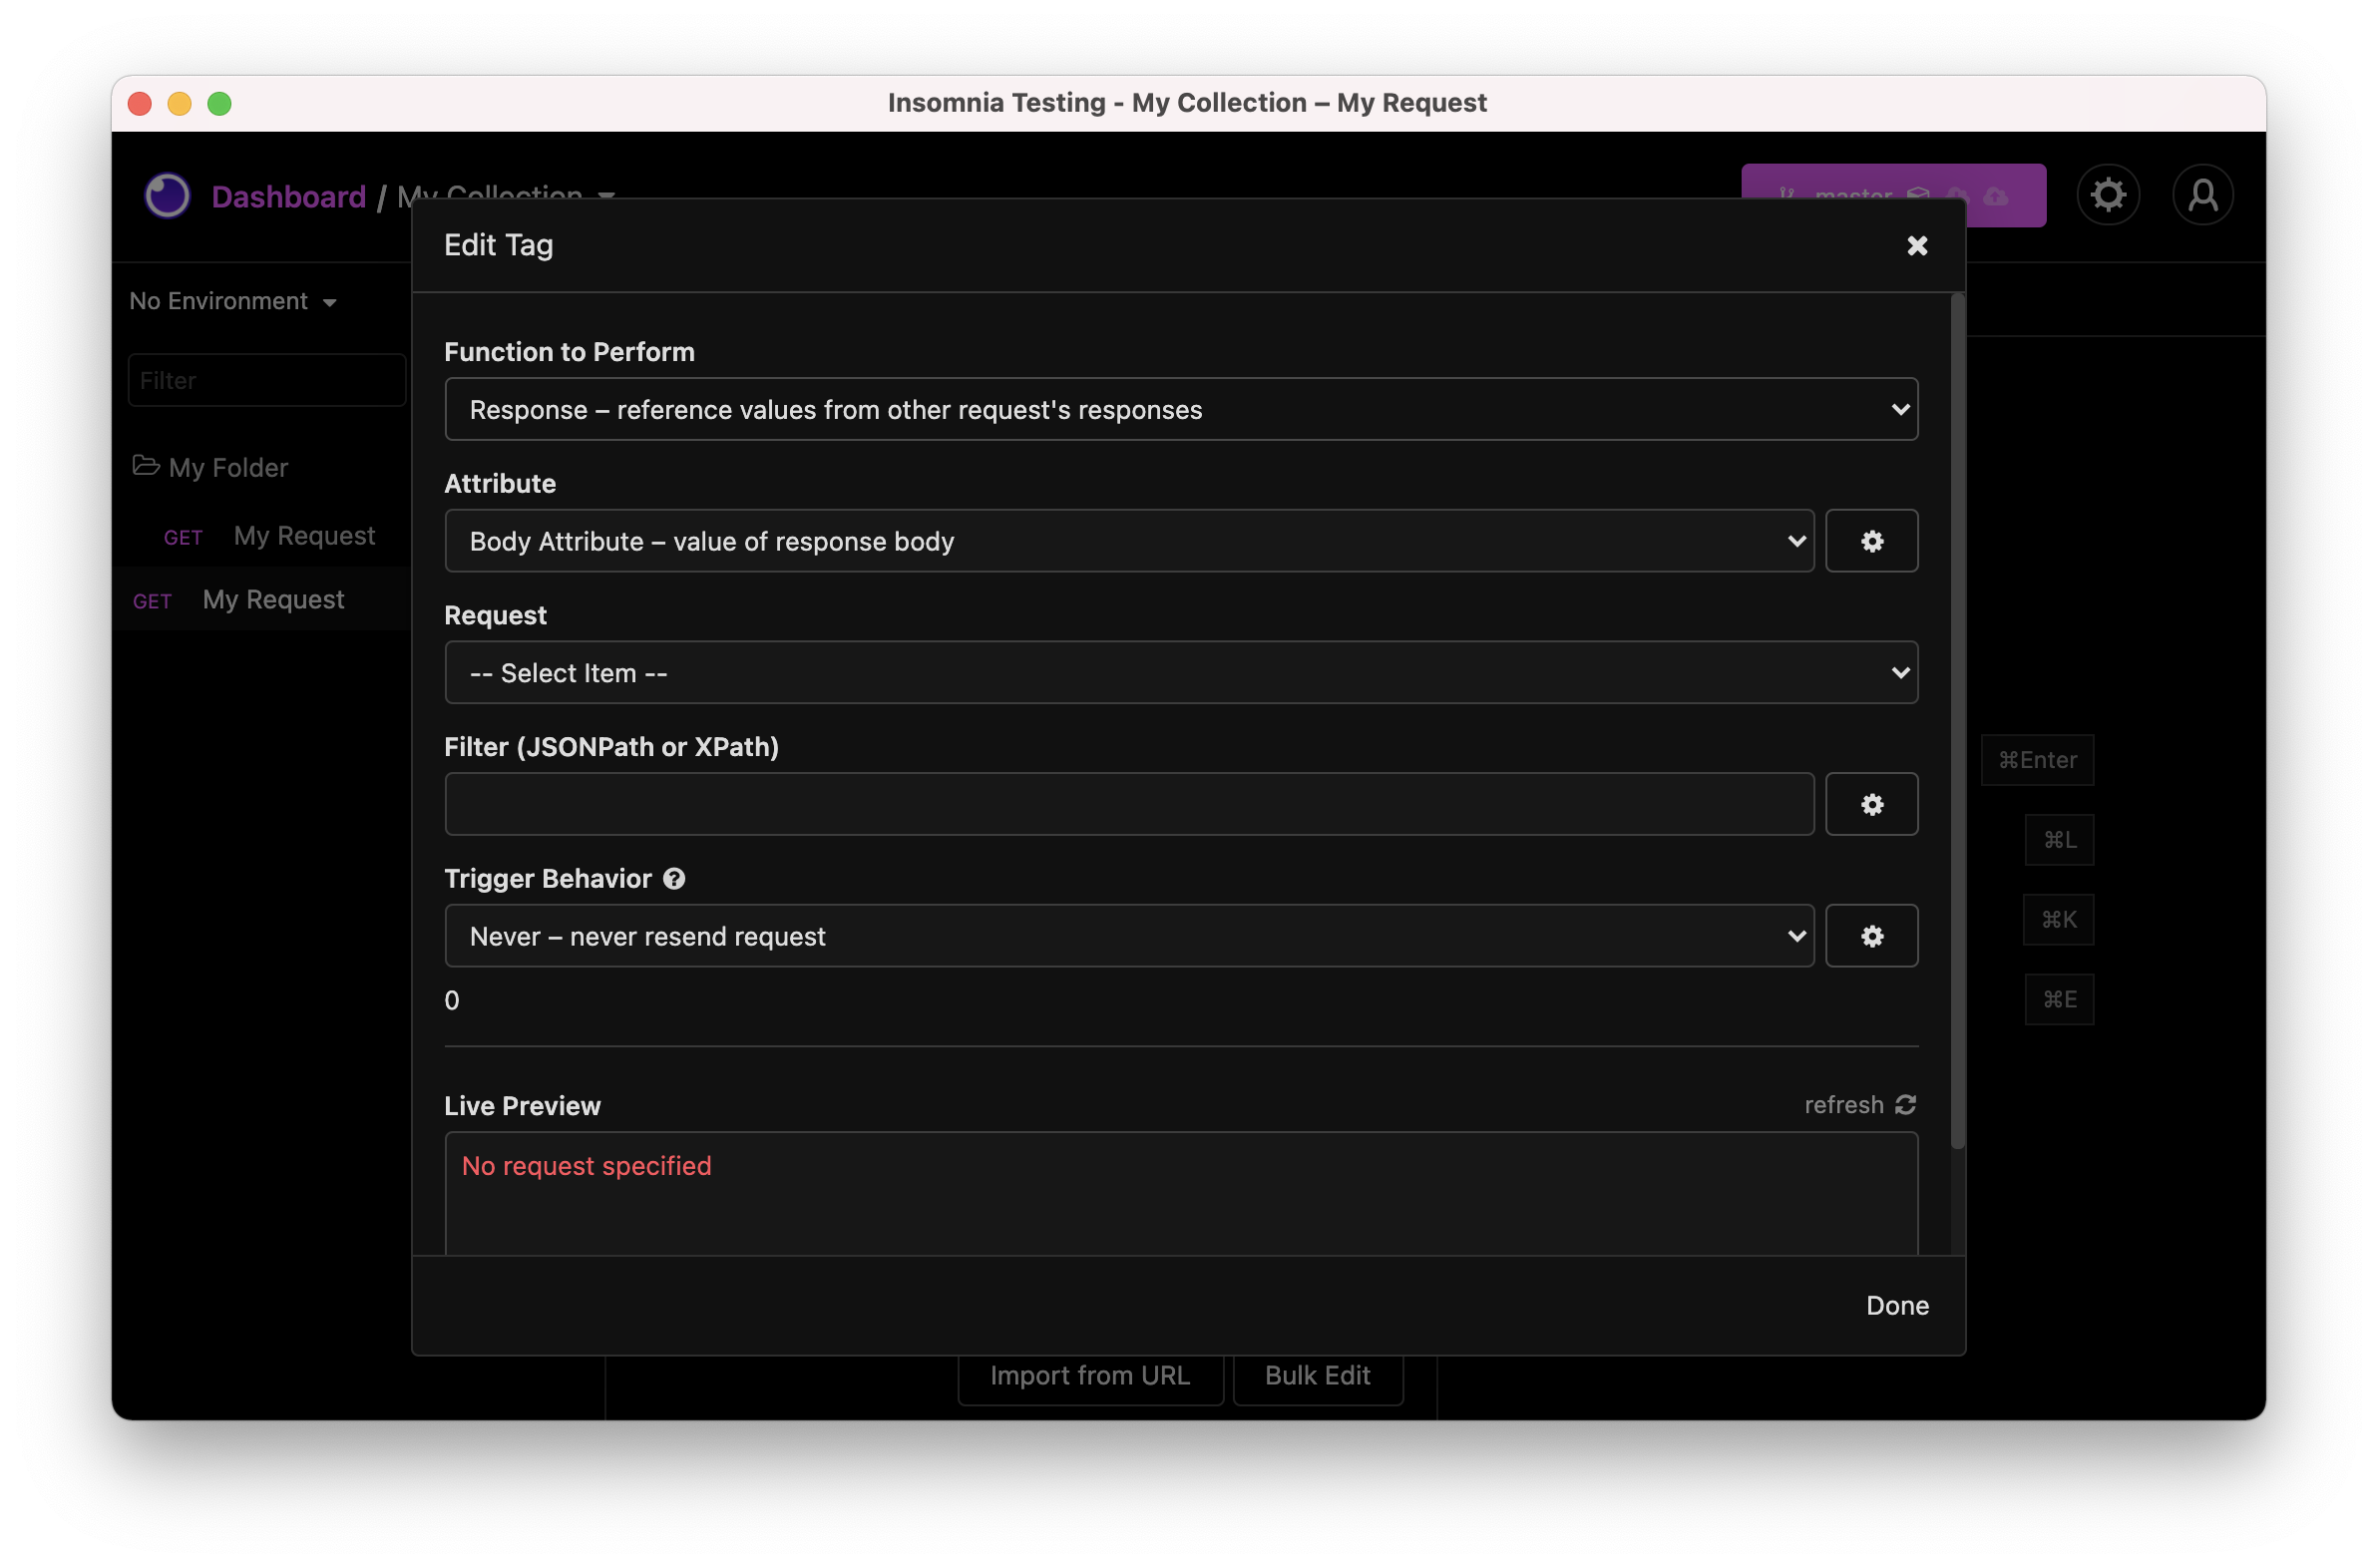This screenshot has height=1568, width=2378.
Task: Click the cloud push icon on master button
Action: (x=1996, y=196)
